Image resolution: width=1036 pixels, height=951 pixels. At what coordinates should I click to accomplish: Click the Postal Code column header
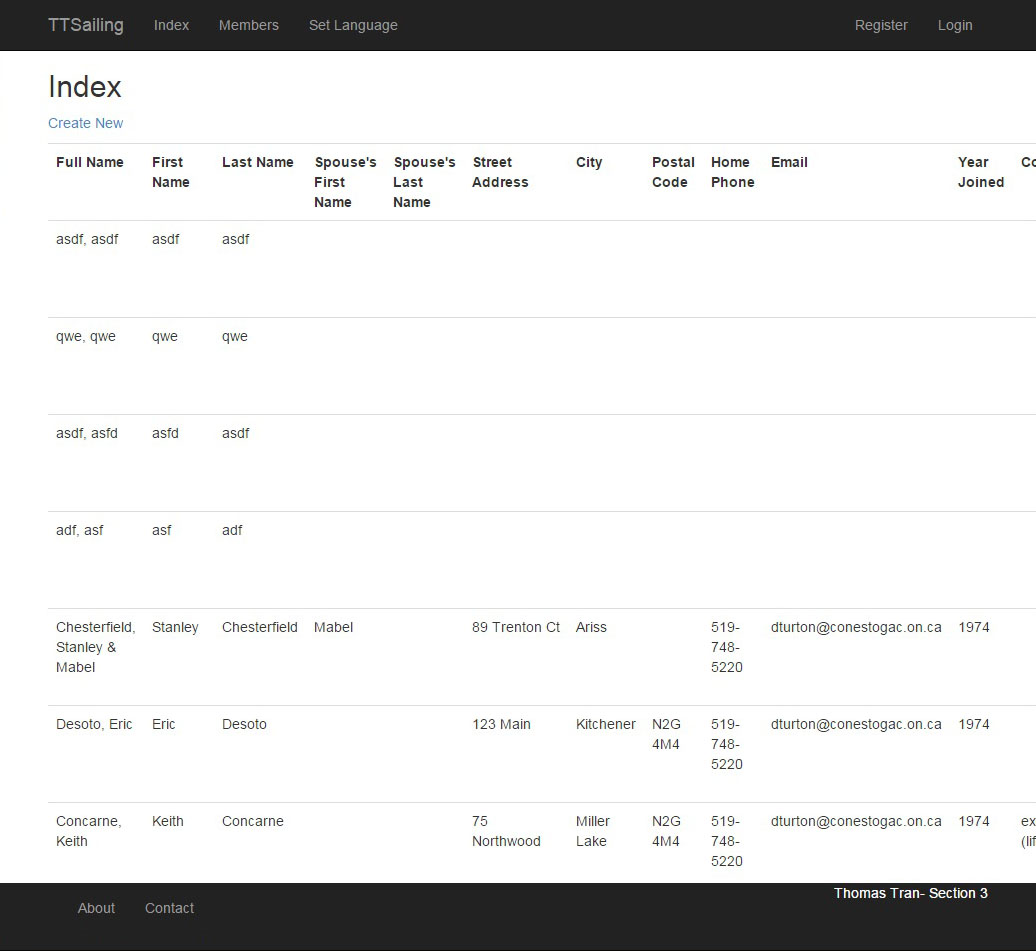click(673, 172)
